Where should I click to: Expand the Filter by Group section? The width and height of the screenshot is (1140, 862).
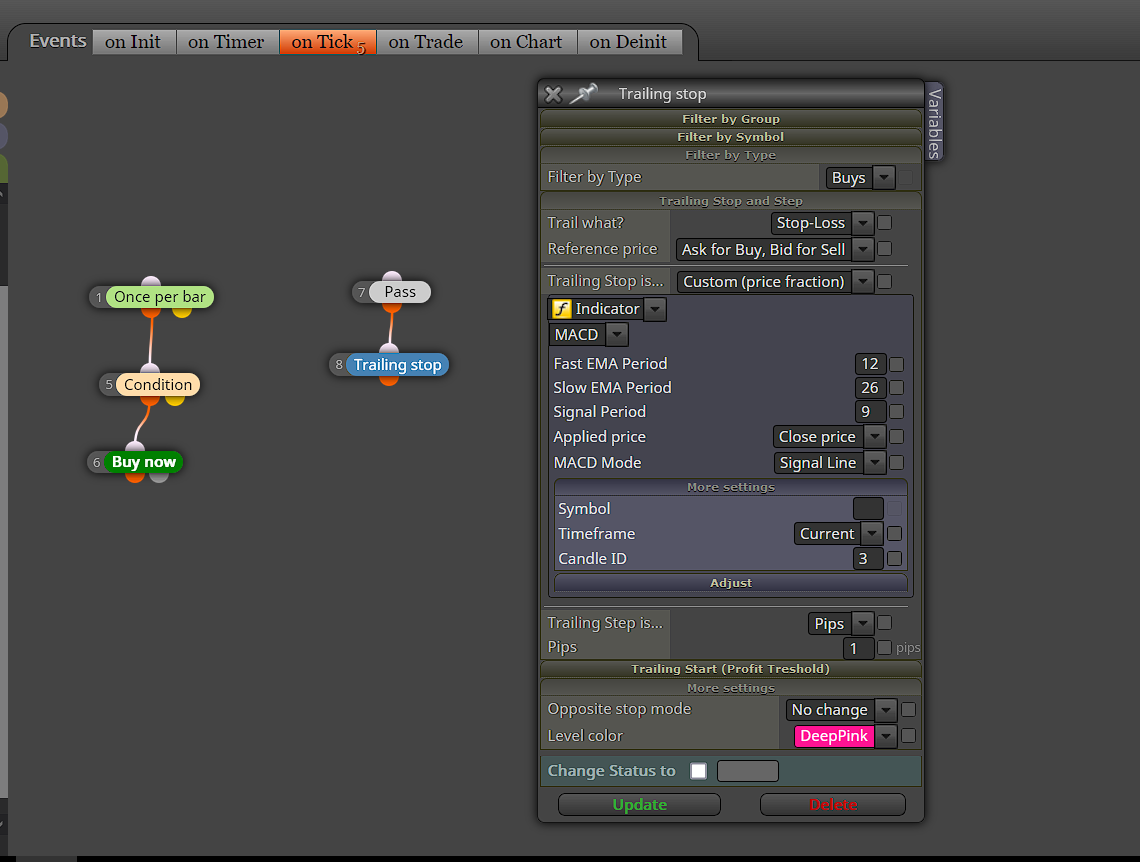tap(731, 118)
